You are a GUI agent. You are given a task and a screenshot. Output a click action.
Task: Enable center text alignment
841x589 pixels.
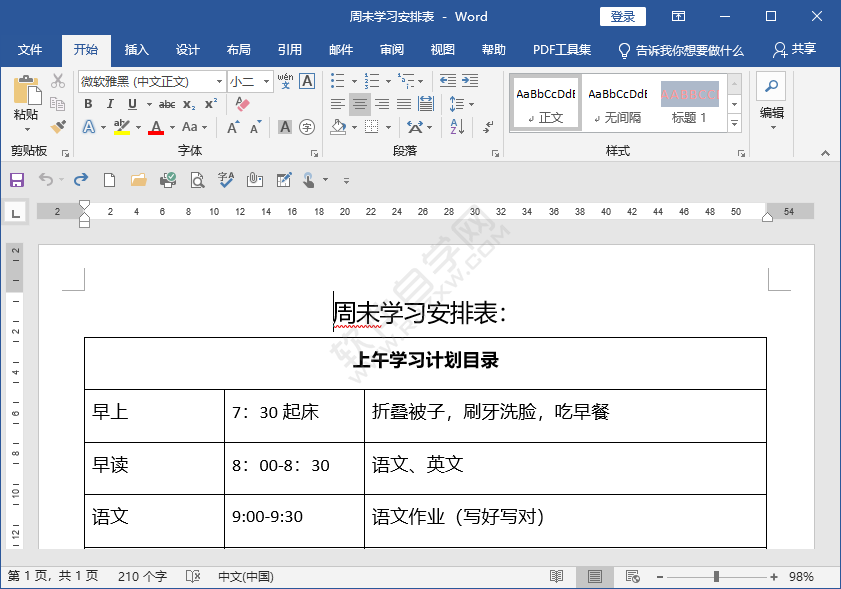tap(360, 104)
